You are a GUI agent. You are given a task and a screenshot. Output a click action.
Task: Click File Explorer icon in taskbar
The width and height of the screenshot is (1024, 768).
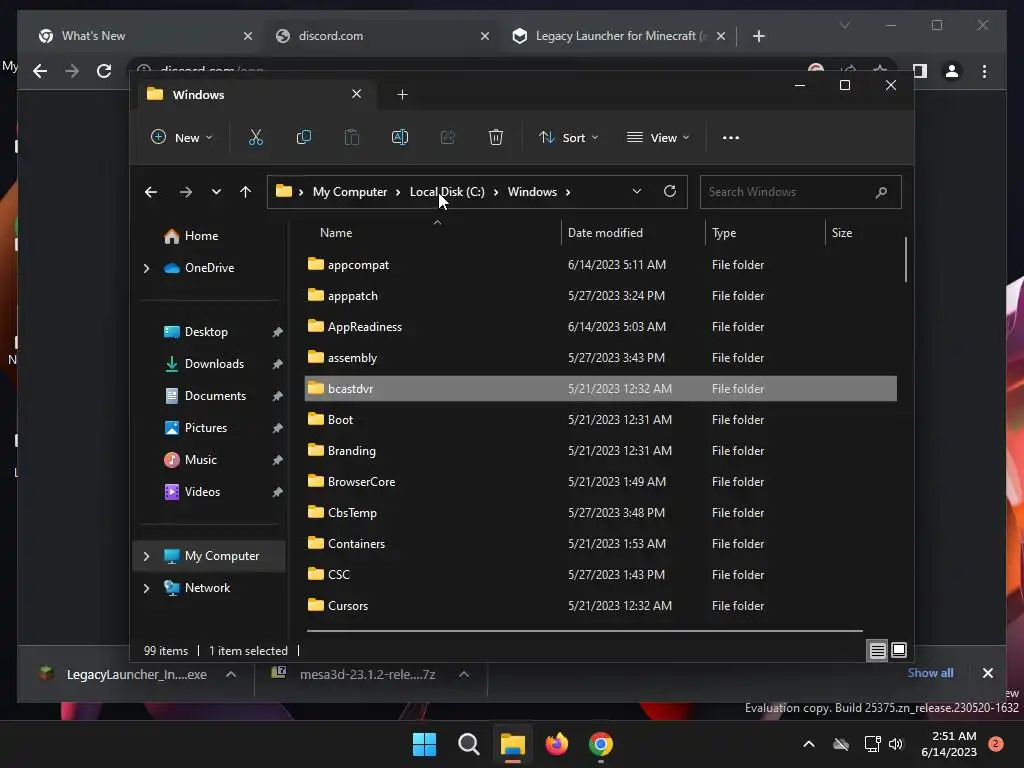click(x=513, y=744)
